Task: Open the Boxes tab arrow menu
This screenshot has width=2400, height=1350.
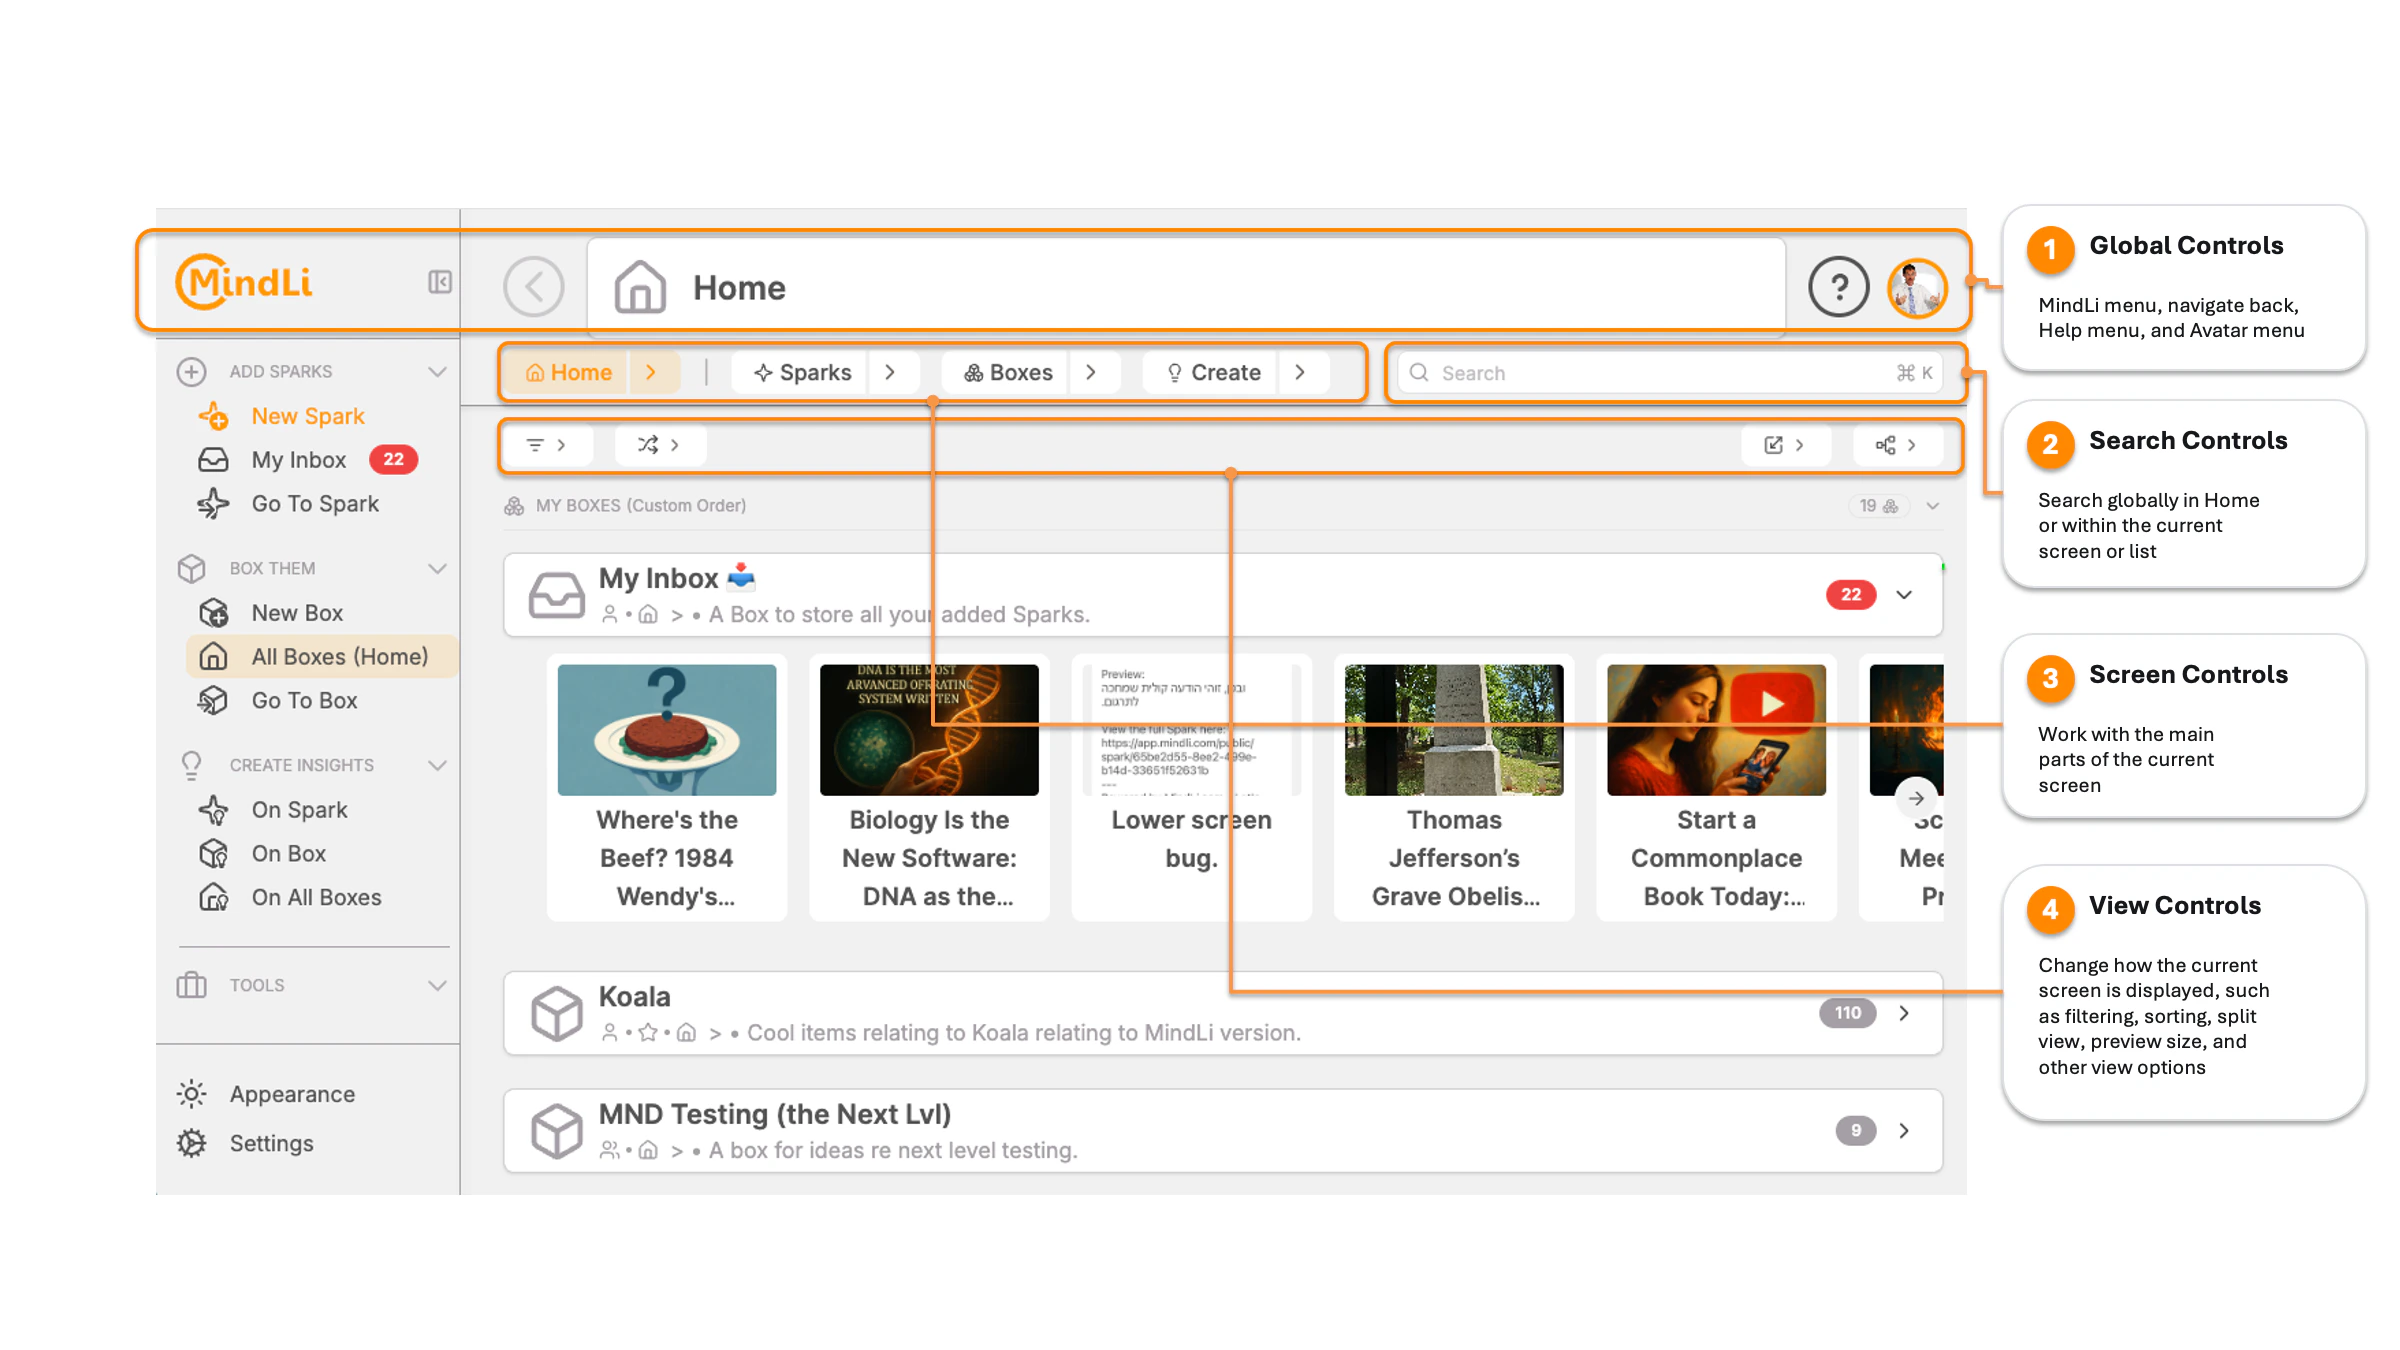Action: [x=1091, y=373]
